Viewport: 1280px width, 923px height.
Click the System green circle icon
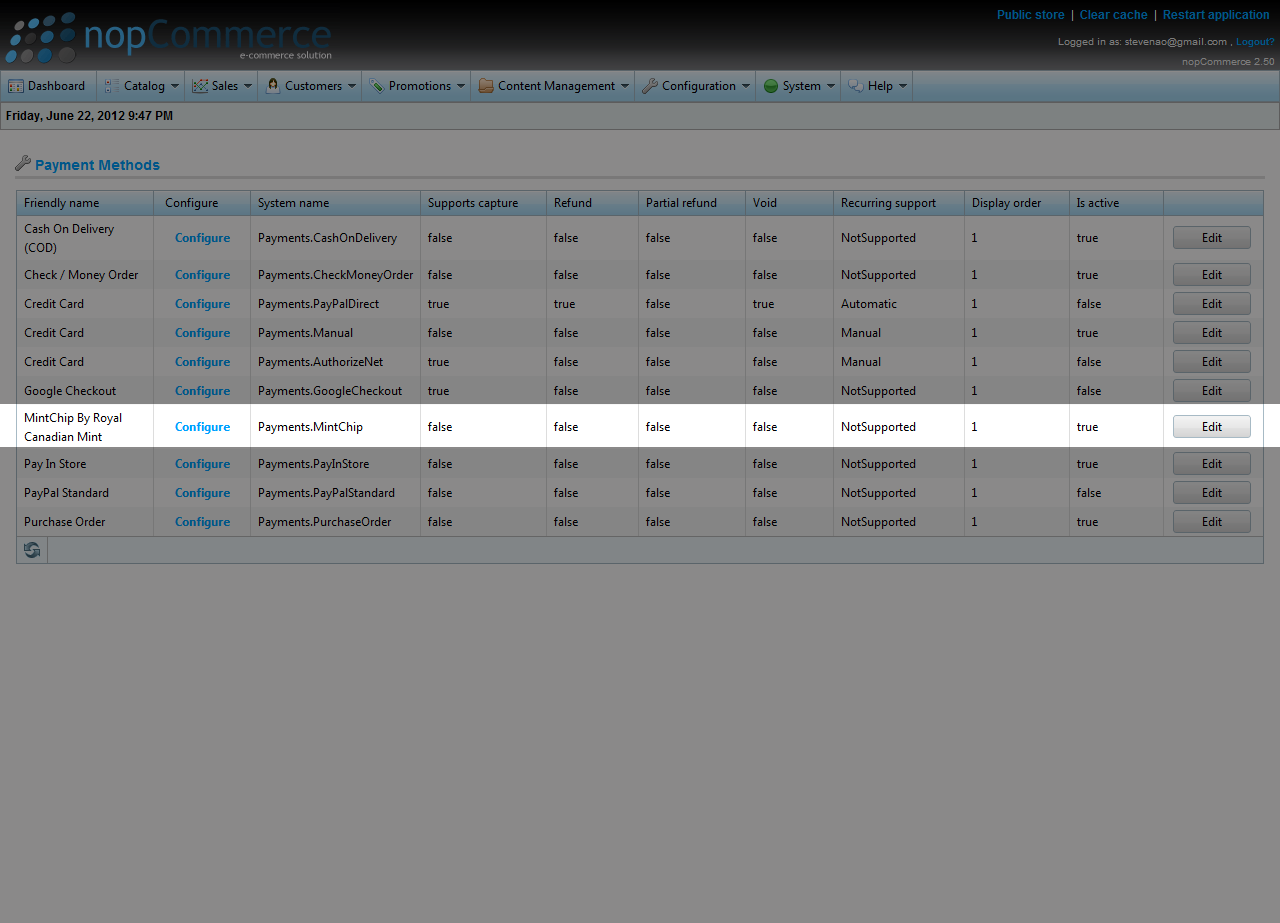[771, 86]
